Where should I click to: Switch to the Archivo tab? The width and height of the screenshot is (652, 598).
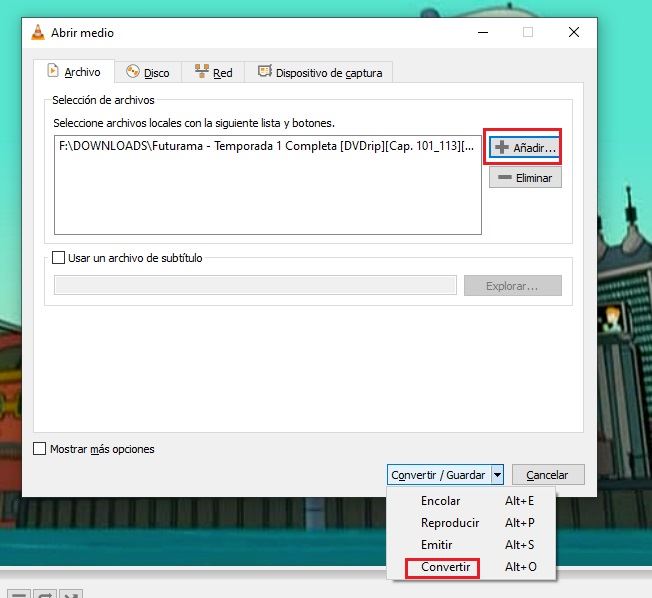click(74, 72)
